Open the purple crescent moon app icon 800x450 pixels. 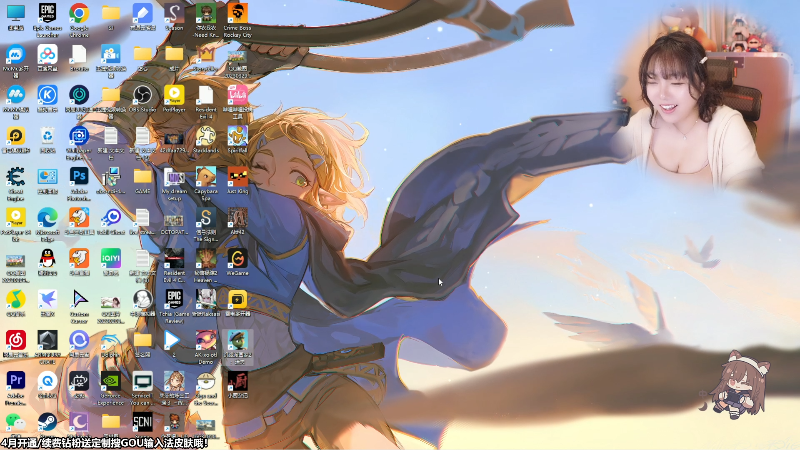(79, 422)
